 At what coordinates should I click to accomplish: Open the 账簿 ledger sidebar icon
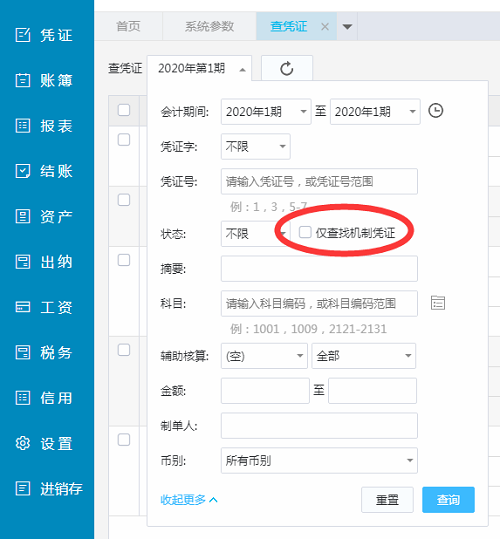pyautogui.click(x=23, y=80)
